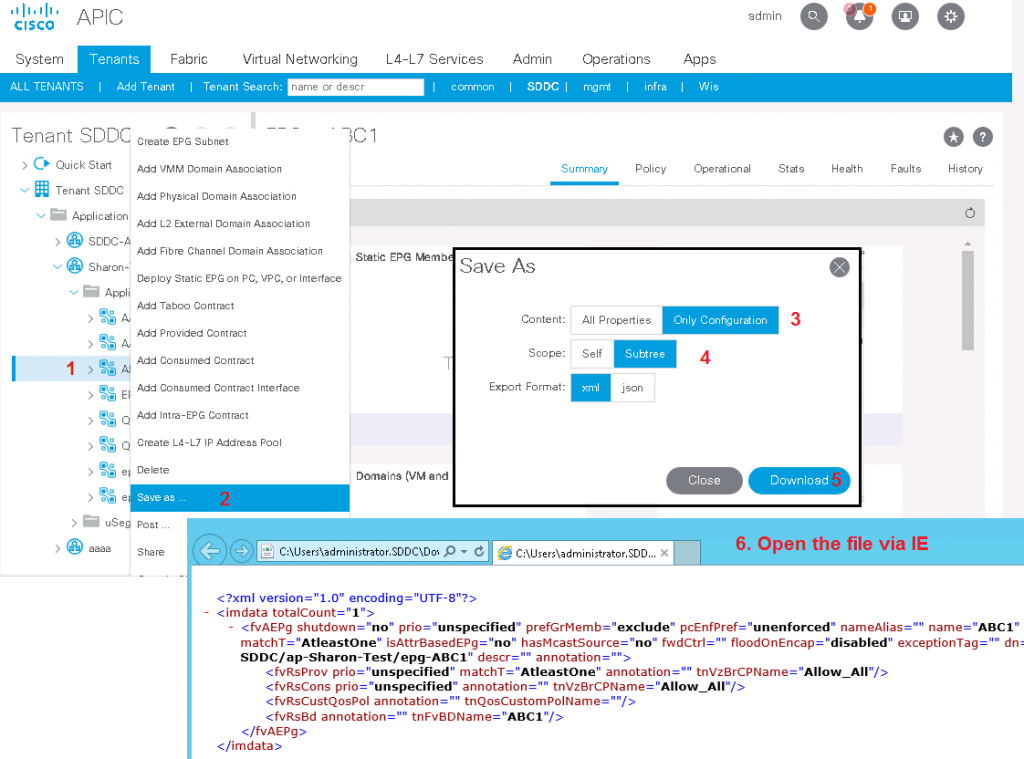Screen dimensions: 1024x759
Task: Open the Fabric main tab
Action: click(189, 59)
